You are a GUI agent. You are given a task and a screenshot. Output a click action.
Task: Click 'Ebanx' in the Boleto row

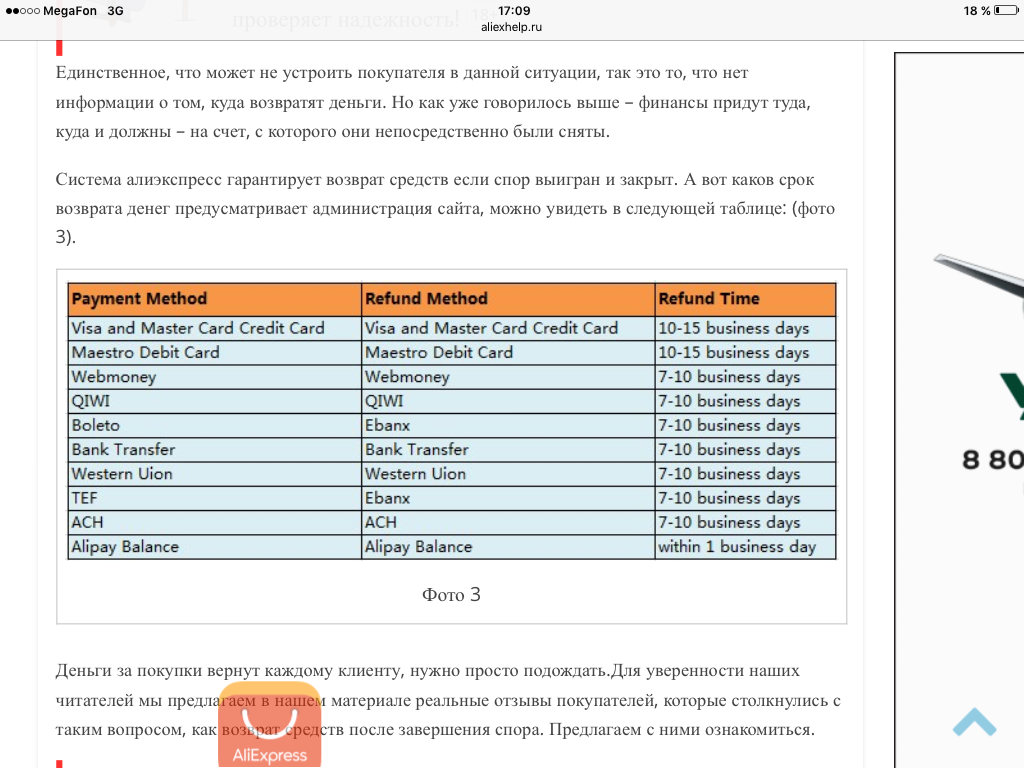tap(508, 425)
